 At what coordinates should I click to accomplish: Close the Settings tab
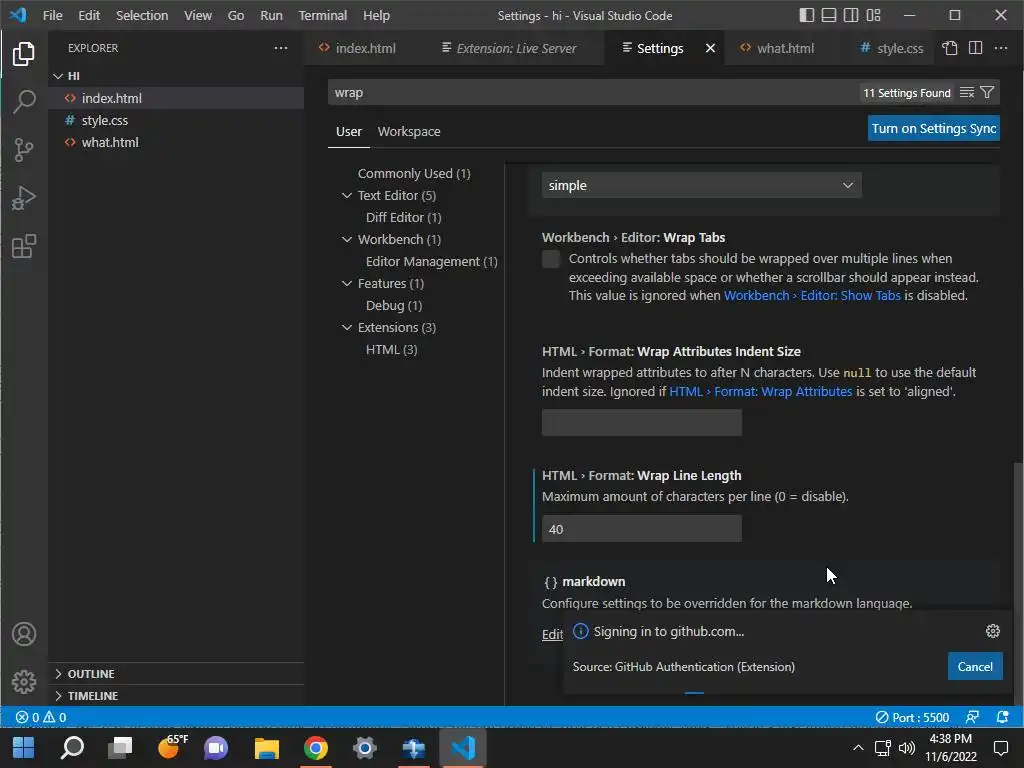point(710,48)
